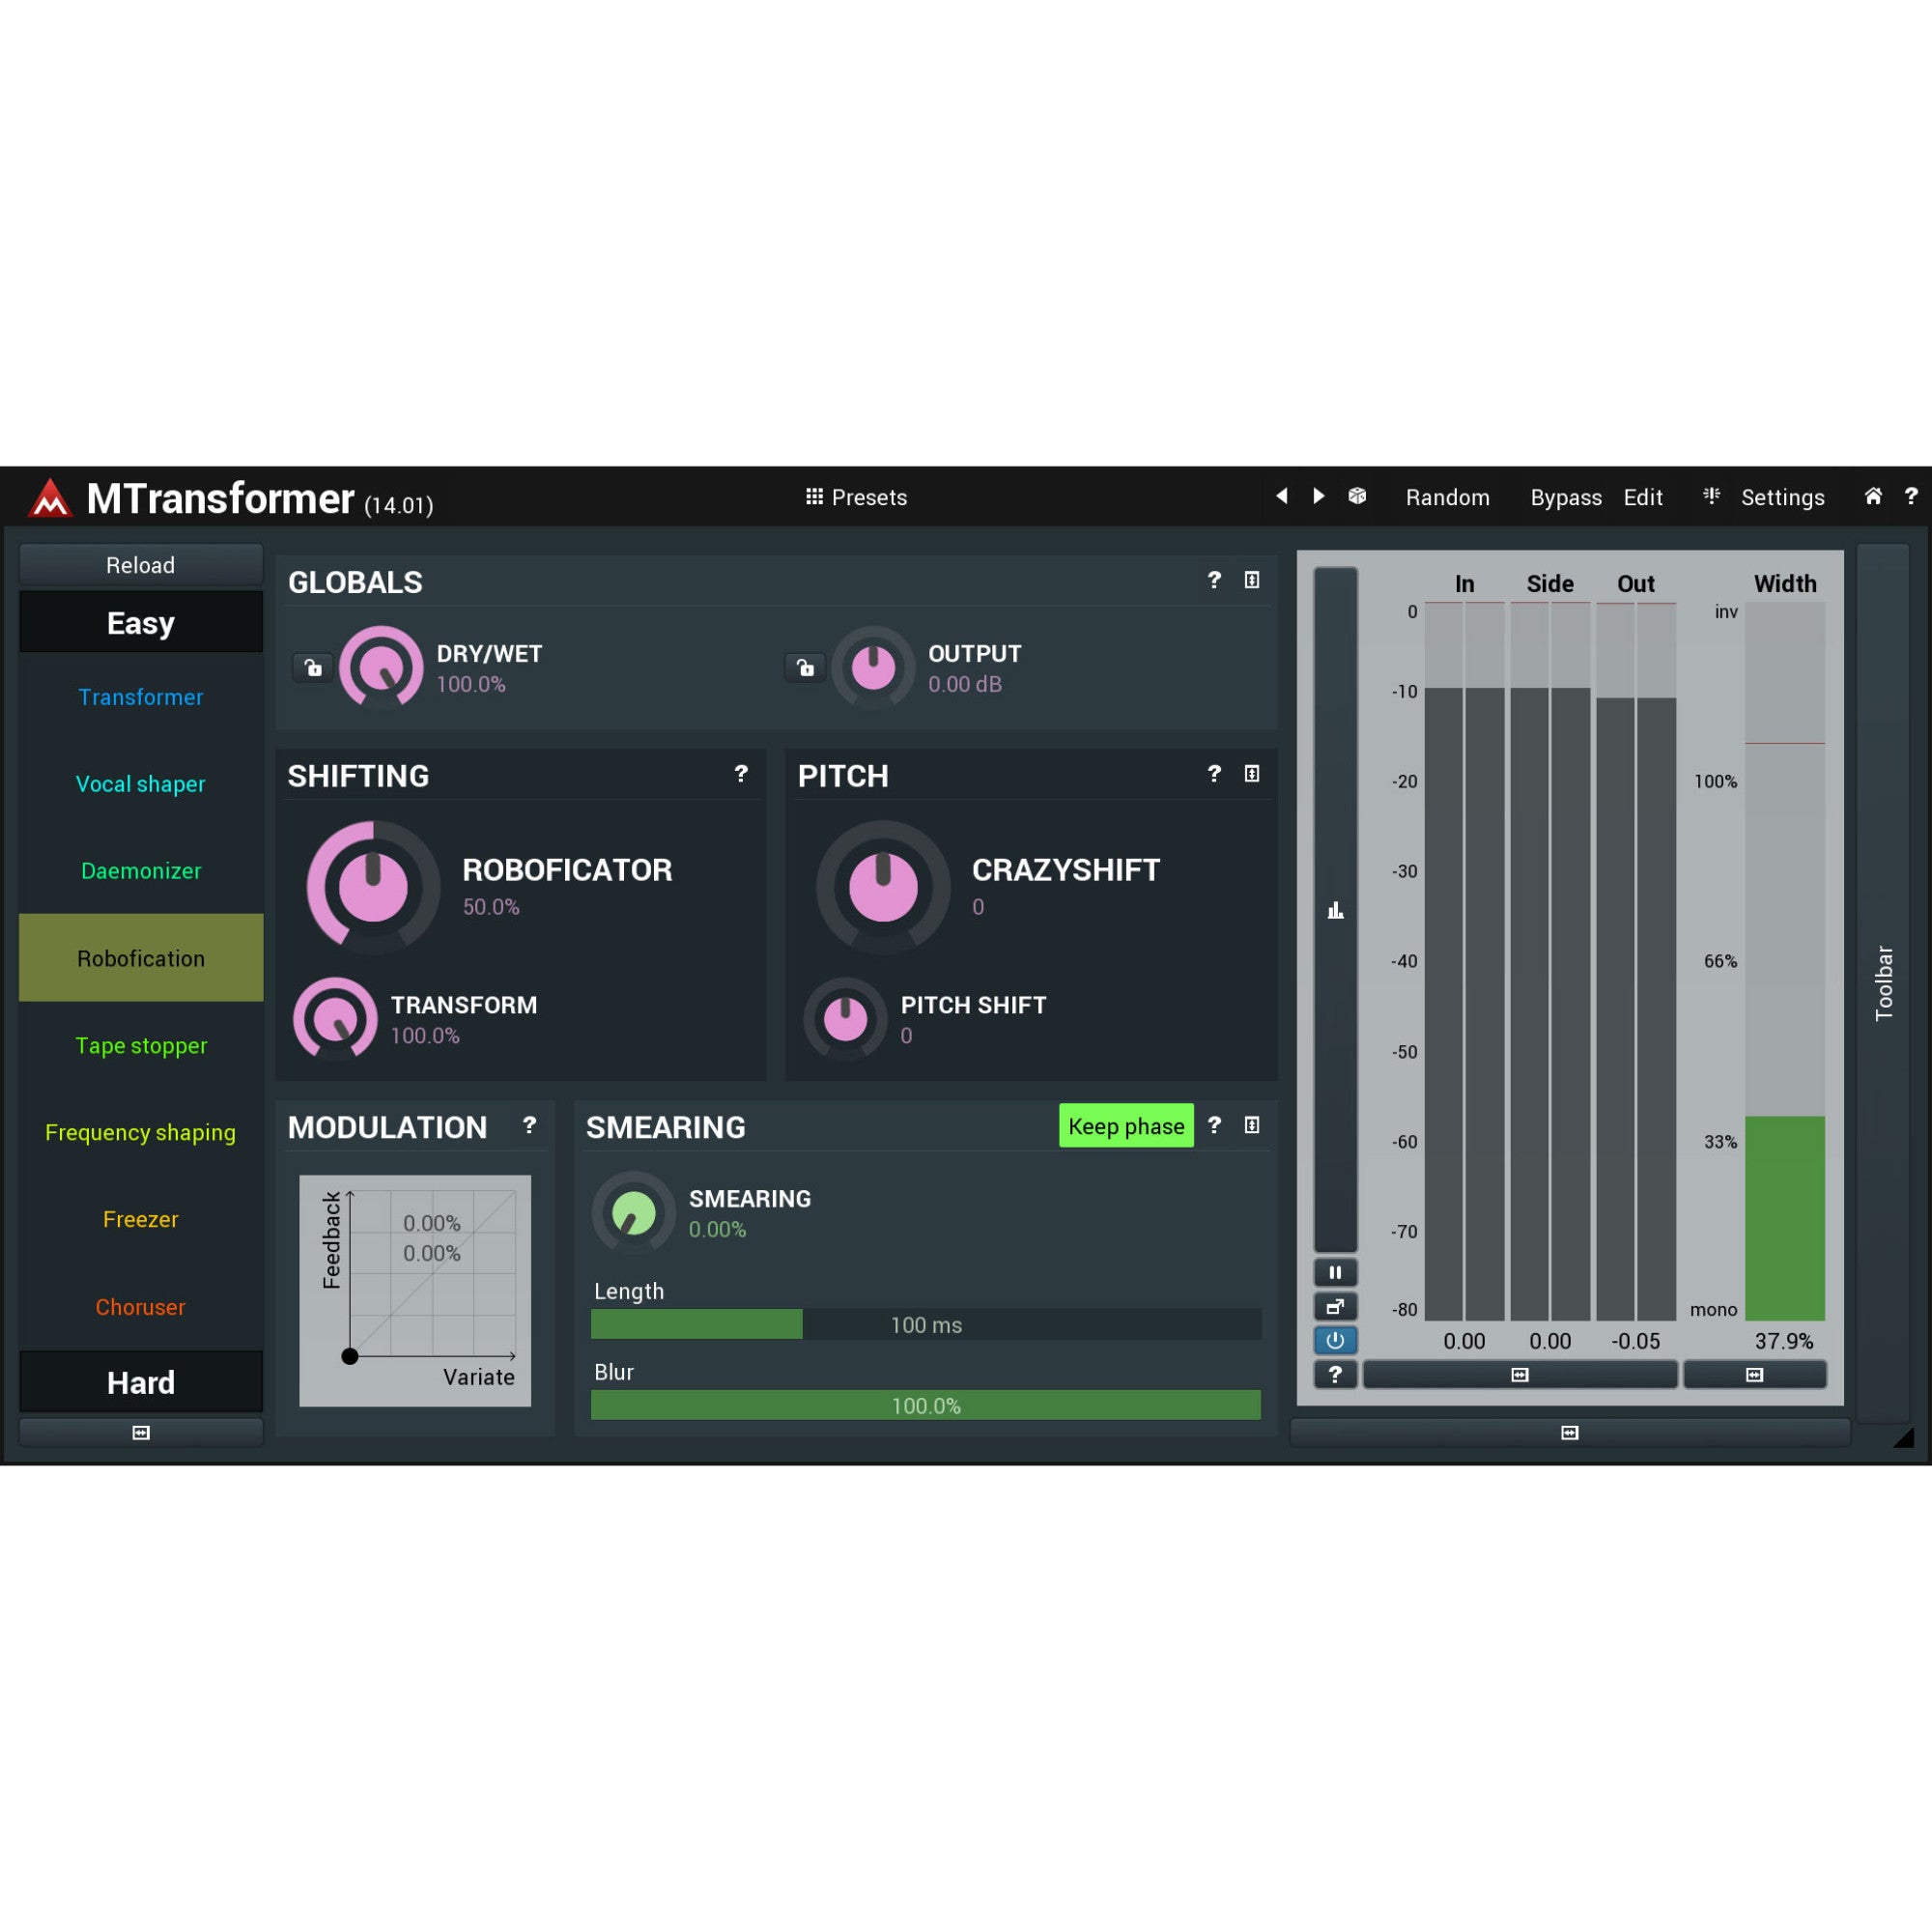Click histogram icon on meter strip

(1335, 910)
